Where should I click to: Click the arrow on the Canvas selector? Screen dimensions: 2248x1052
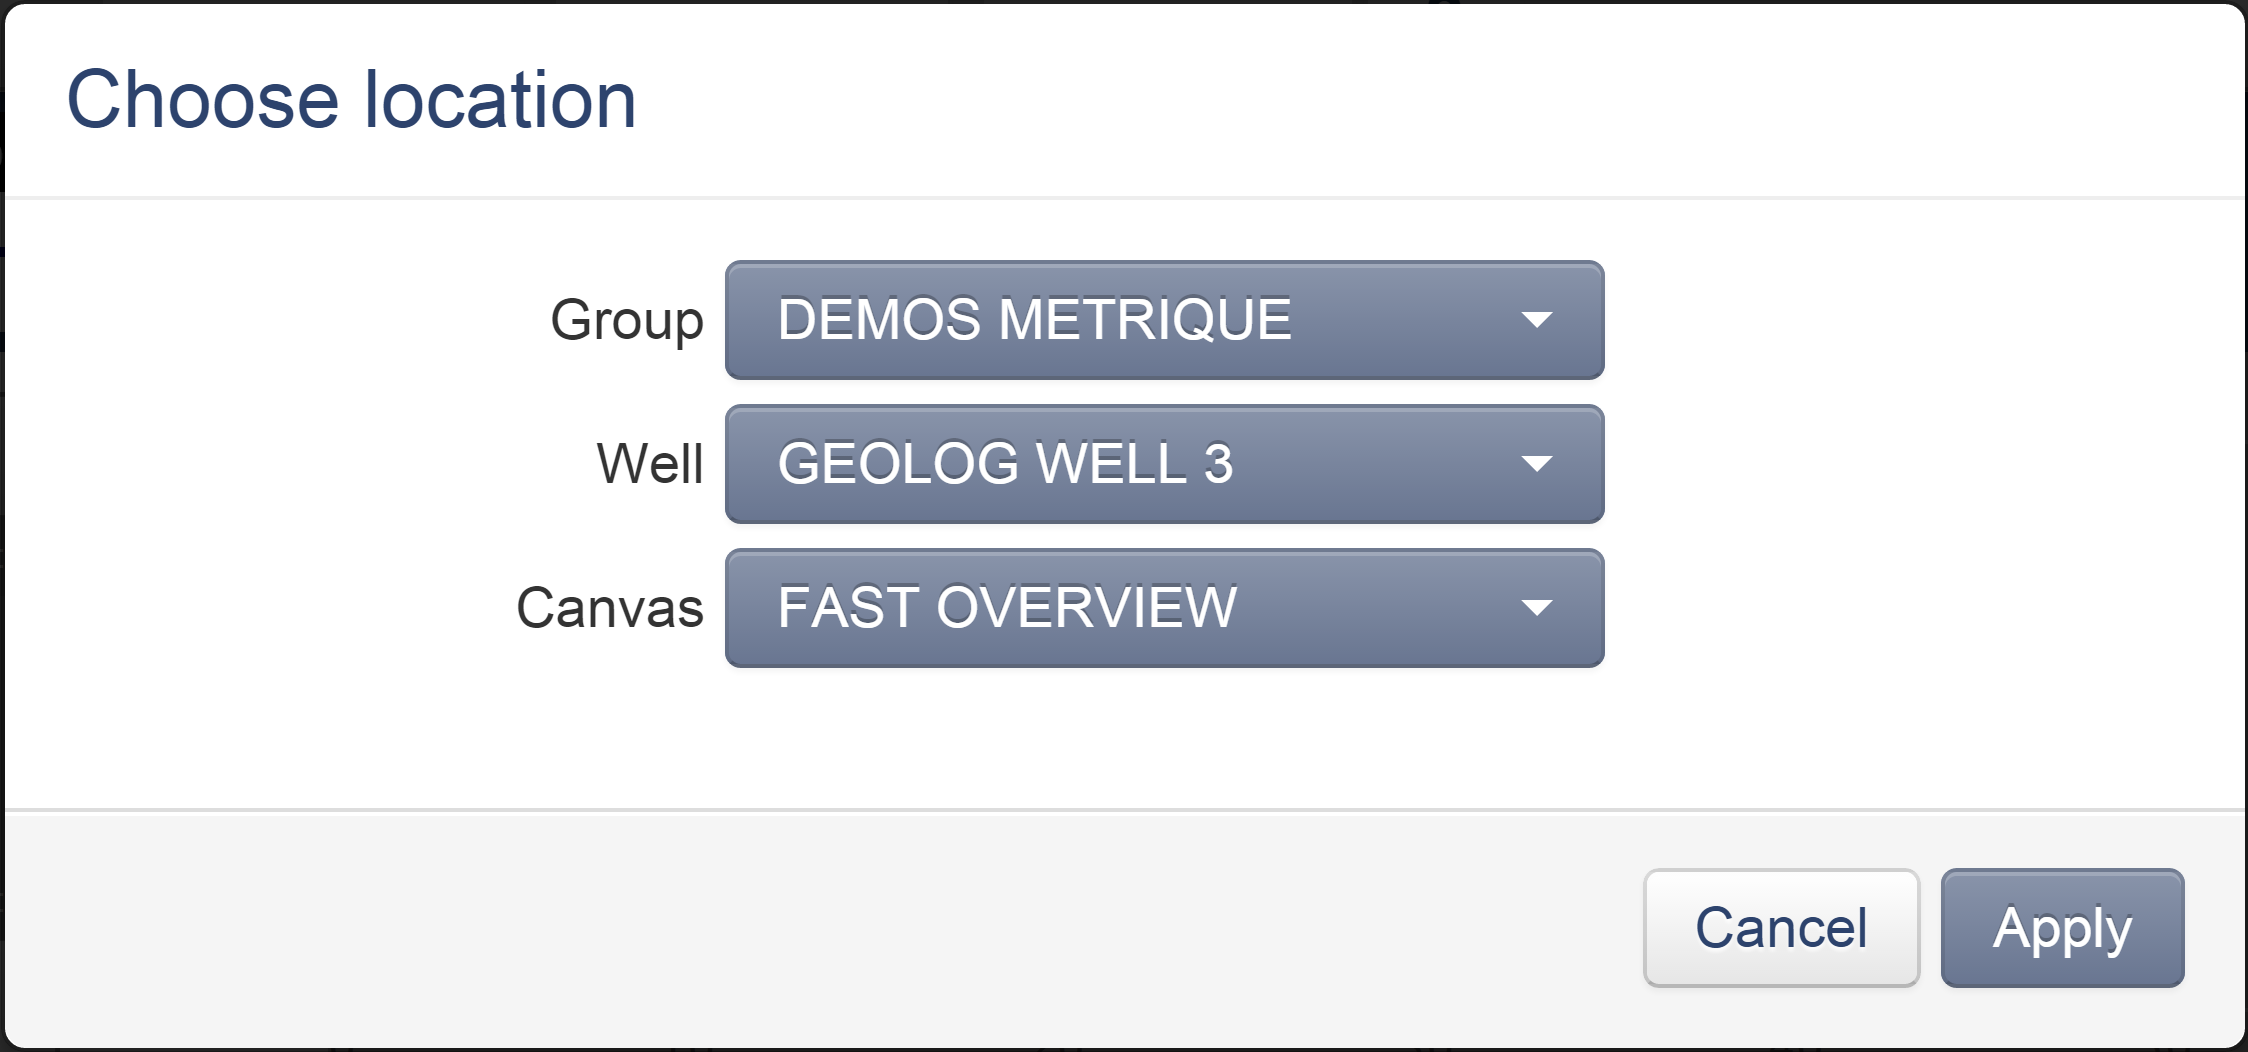click(1537, 606)
